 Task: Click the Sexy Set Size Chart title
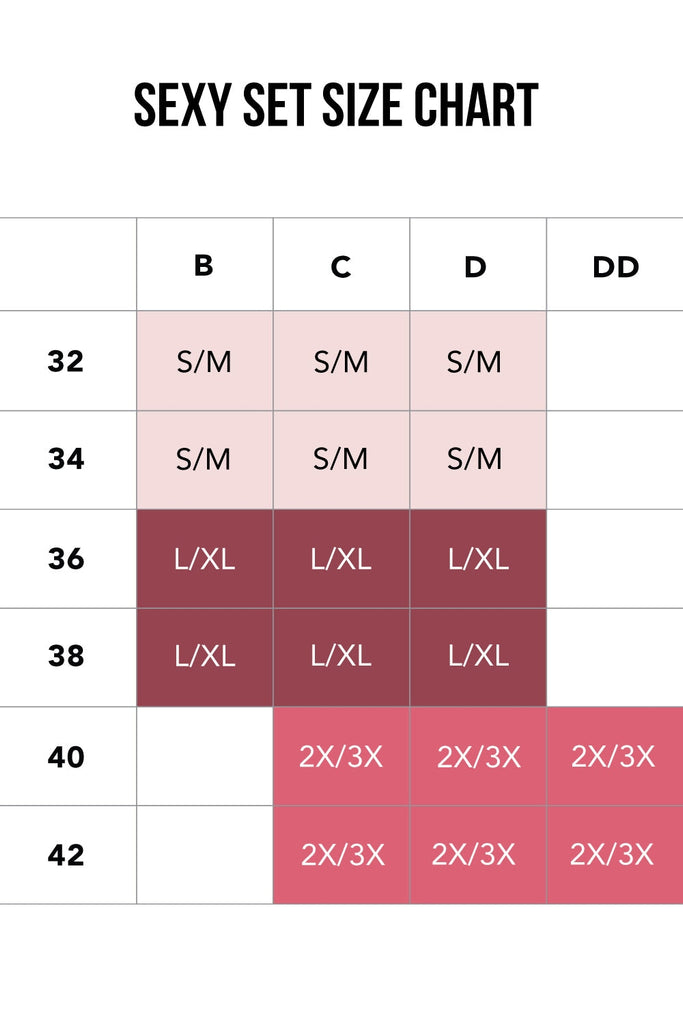pos(336,105)
